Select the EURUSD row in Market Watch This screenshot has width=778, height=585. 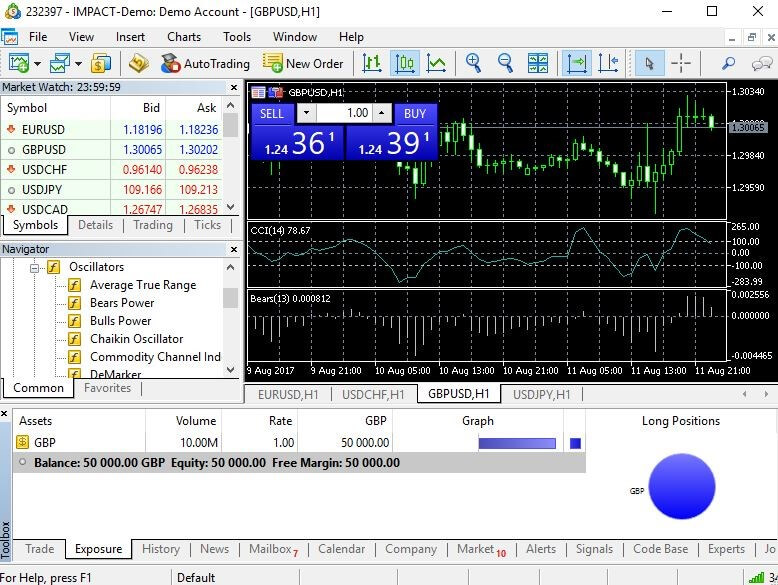pos(112,130)
